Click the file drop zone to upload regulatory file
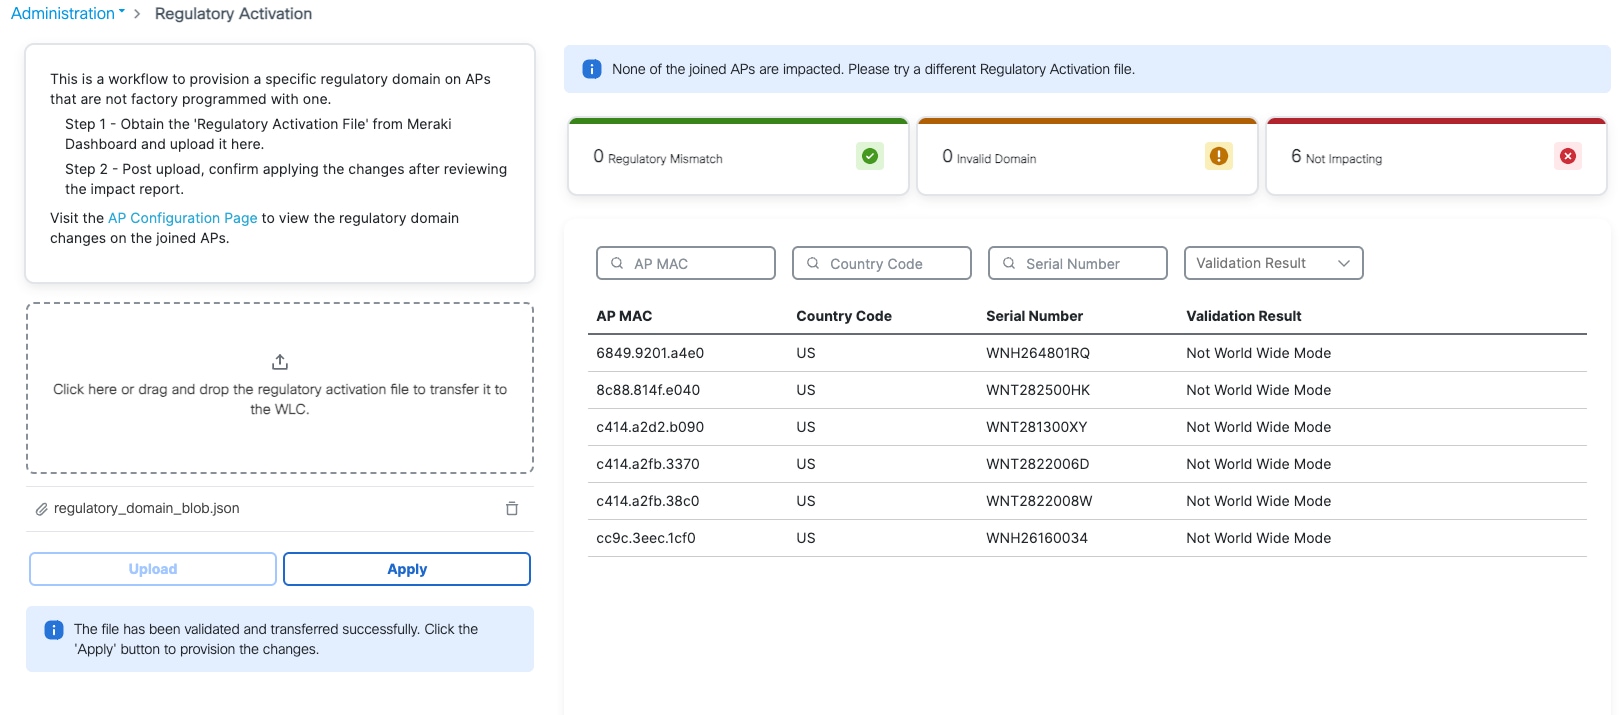 pos(280,388)
